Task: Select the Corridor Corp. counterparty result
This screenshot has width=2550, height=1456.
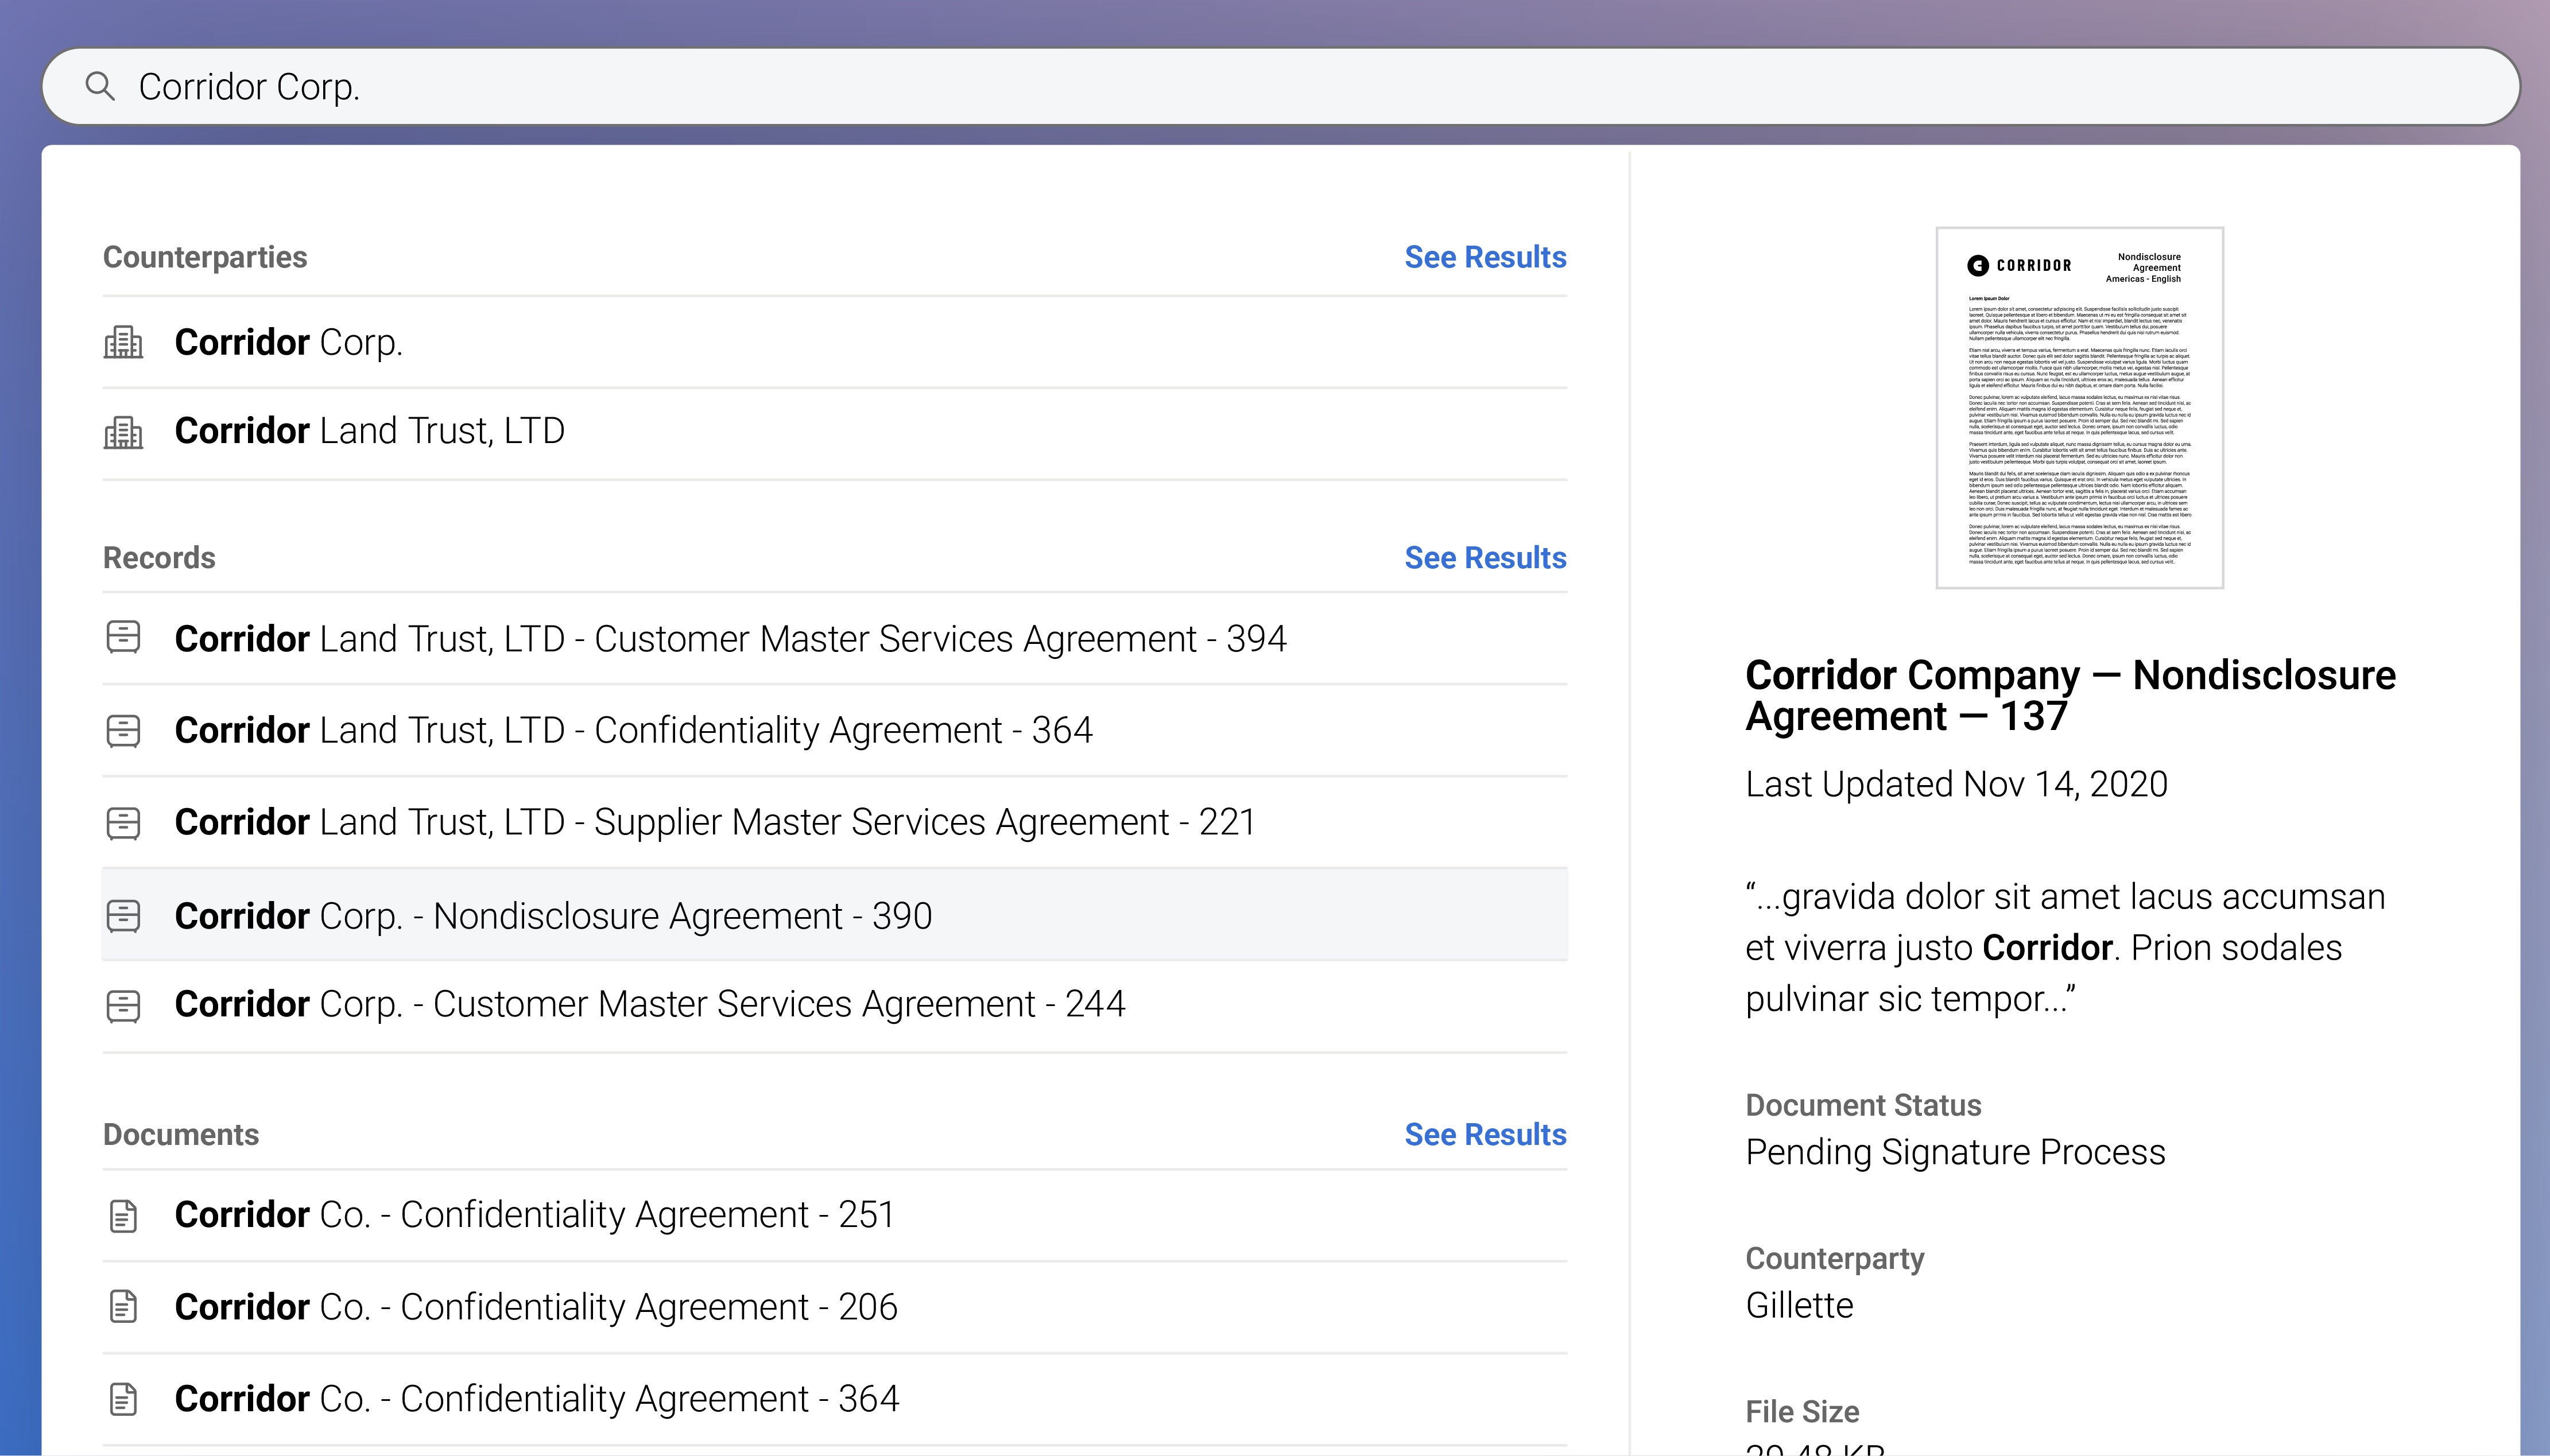Action: coord(289,343)
